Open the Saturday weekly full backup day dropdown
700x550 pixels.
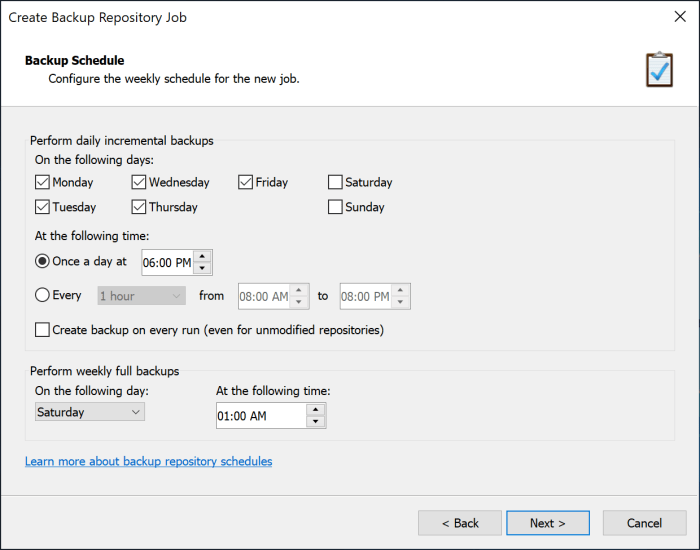tap(90, 412)
